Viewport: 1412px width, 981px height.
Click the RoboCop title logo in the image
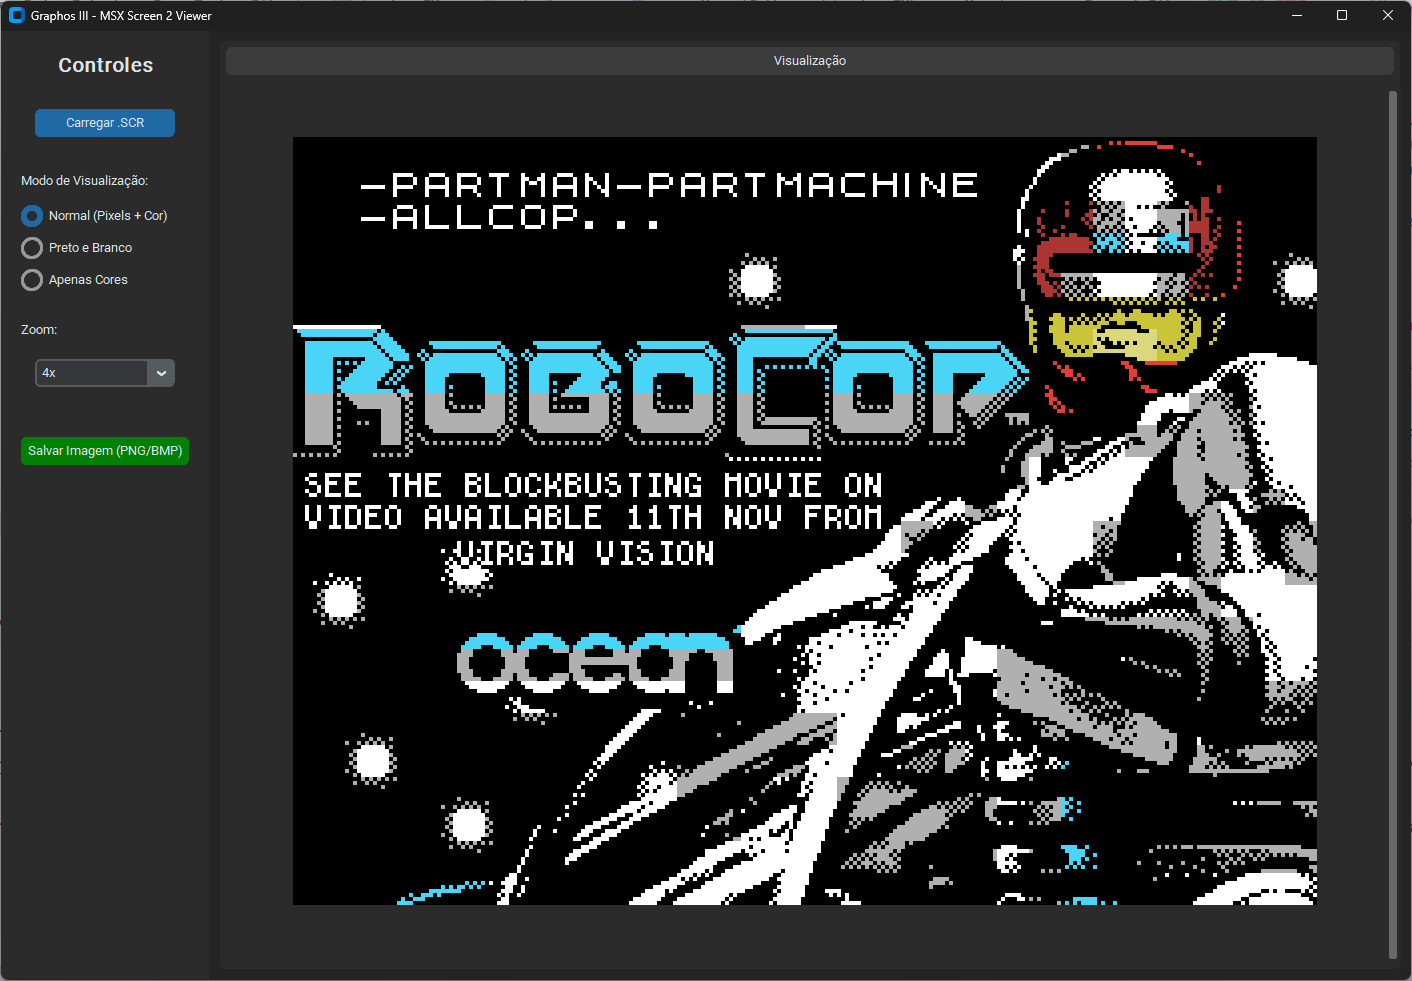[x=660, y=390]
